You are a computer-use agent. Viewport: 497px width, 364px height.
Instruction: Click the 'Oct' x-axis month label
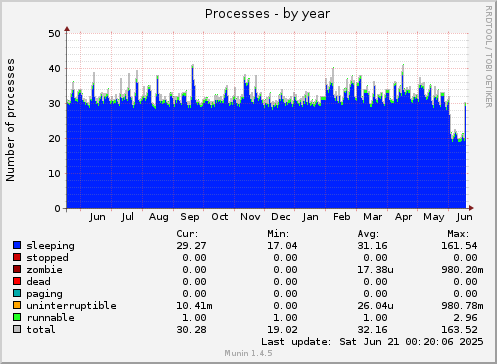point(220,217)
